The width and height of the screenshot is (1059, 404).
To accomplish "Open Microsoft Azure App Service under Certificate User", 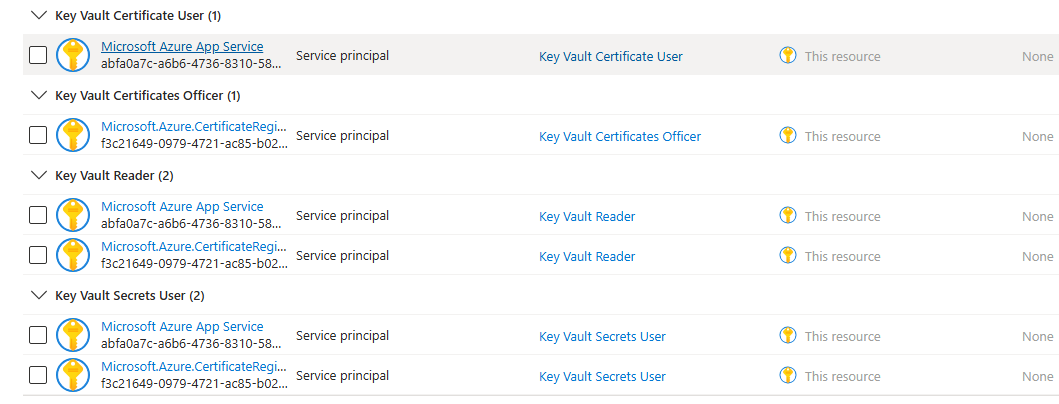I will pyautogui.click(x=182, y=47).
